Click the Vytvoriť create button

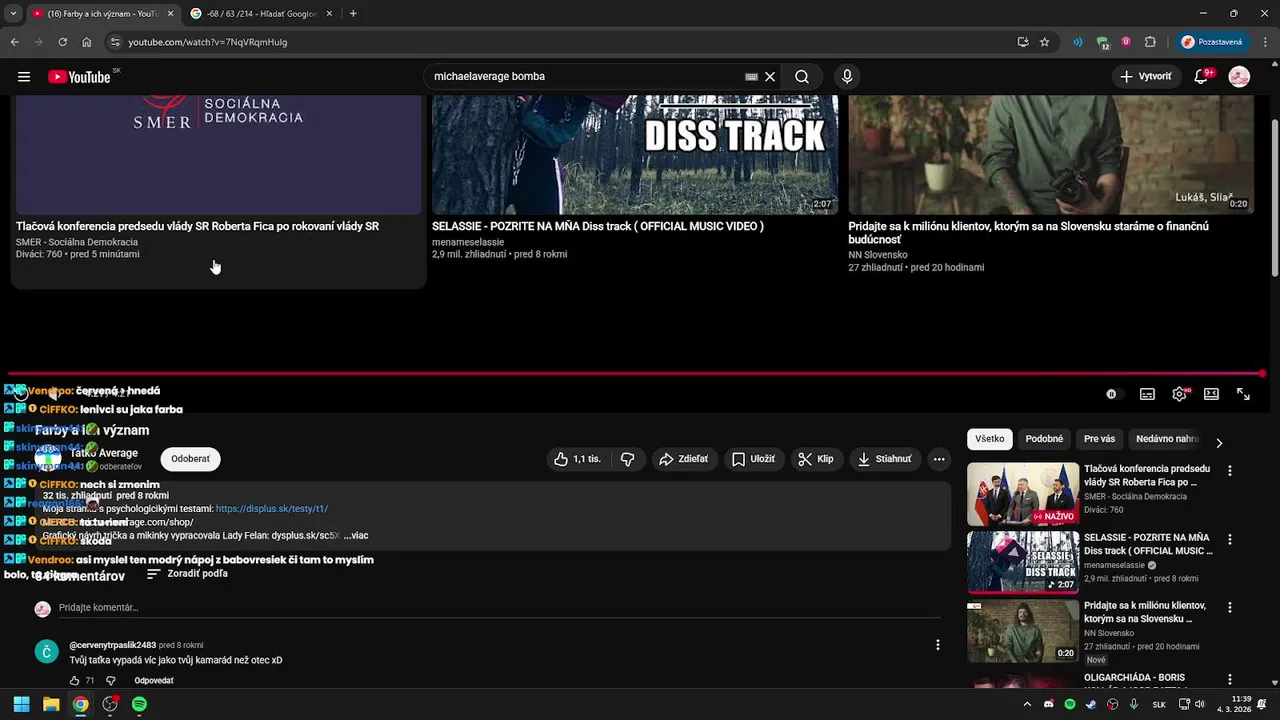coord(1146,77)
